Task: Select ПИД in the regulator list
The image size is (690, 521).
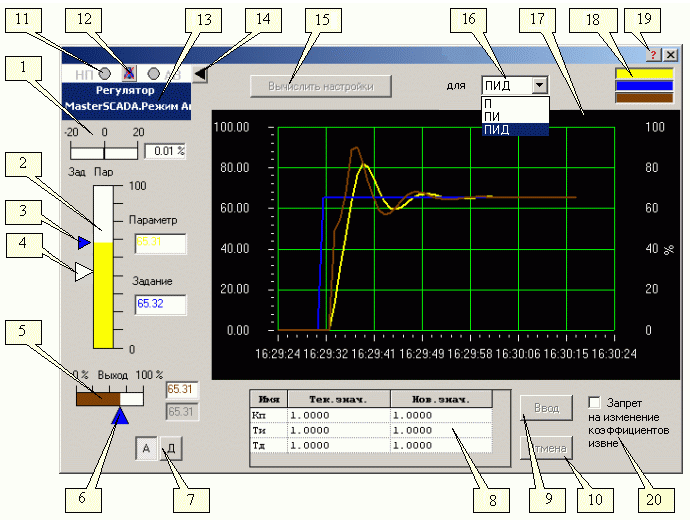Action: click(x=515, y=129)
